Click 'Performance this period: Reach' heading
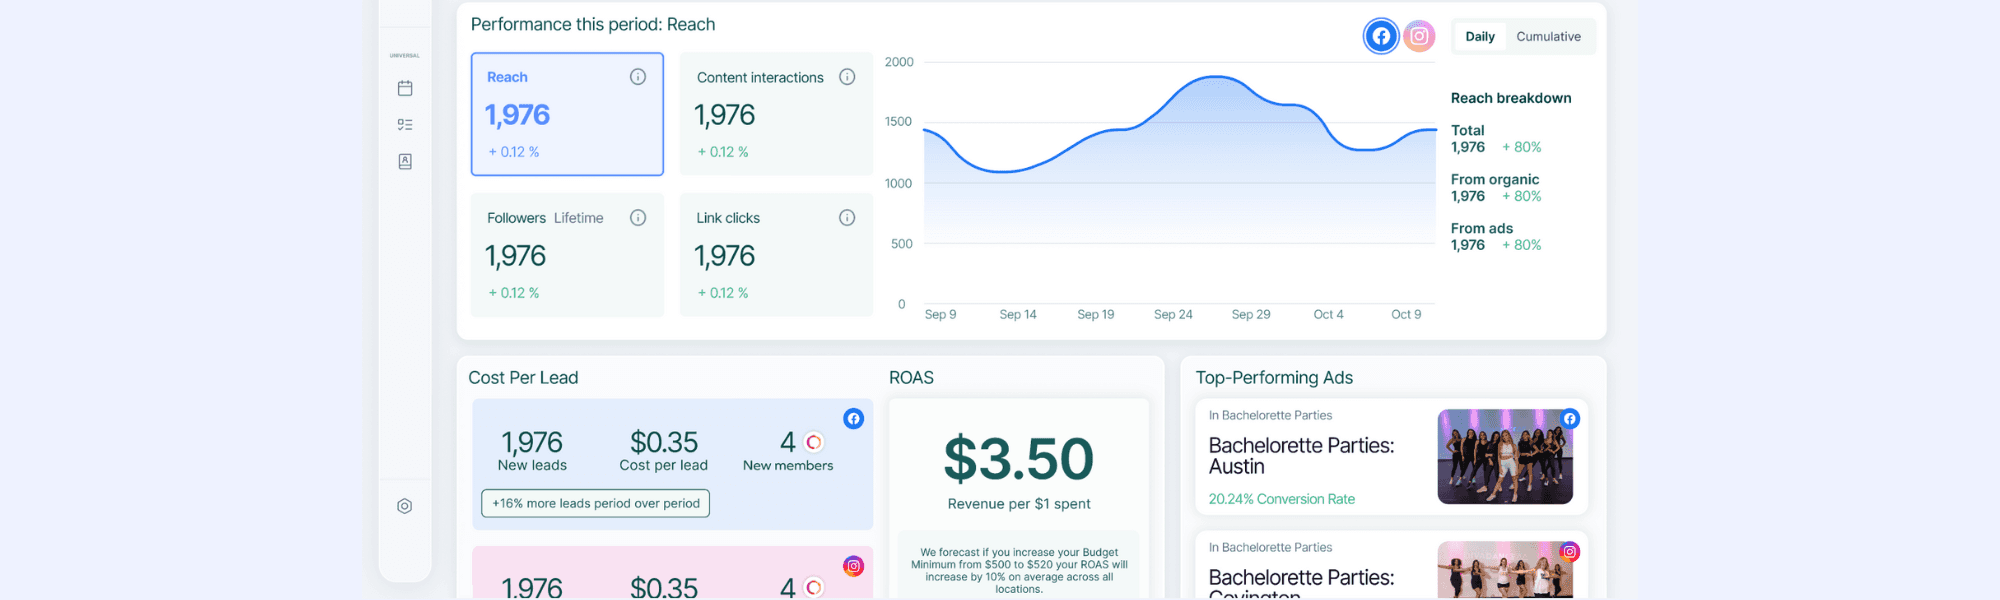 click(593, 24)
